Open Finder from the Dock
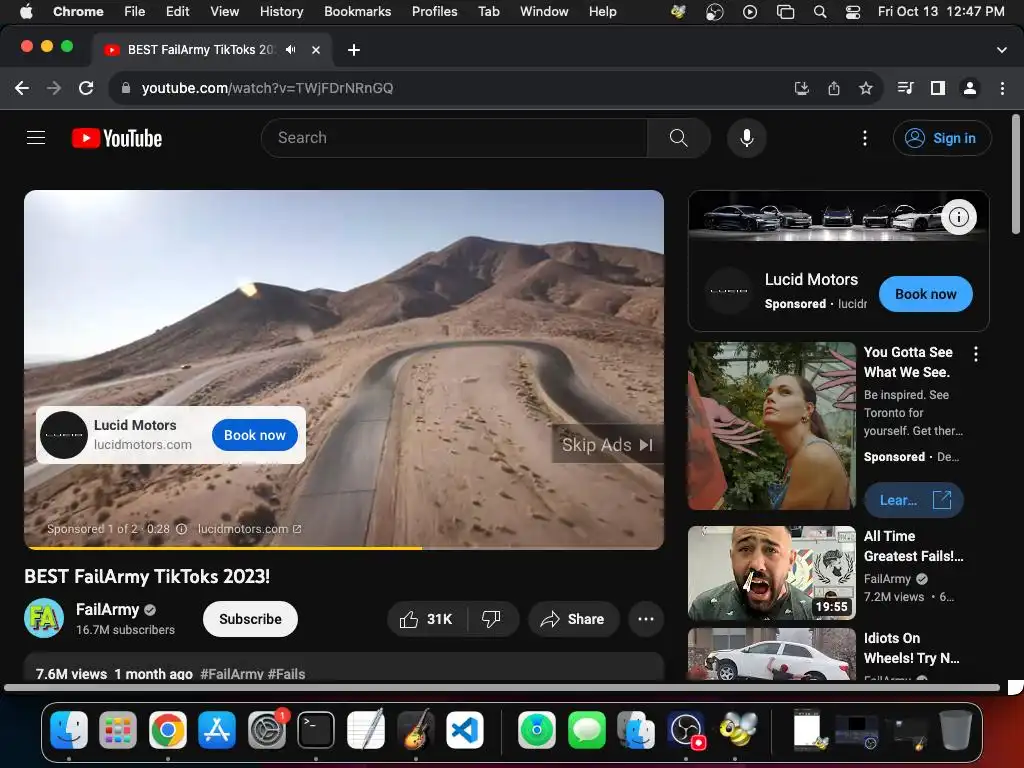The height and width of the screenshot is (768, 1024). pos(69,729)
